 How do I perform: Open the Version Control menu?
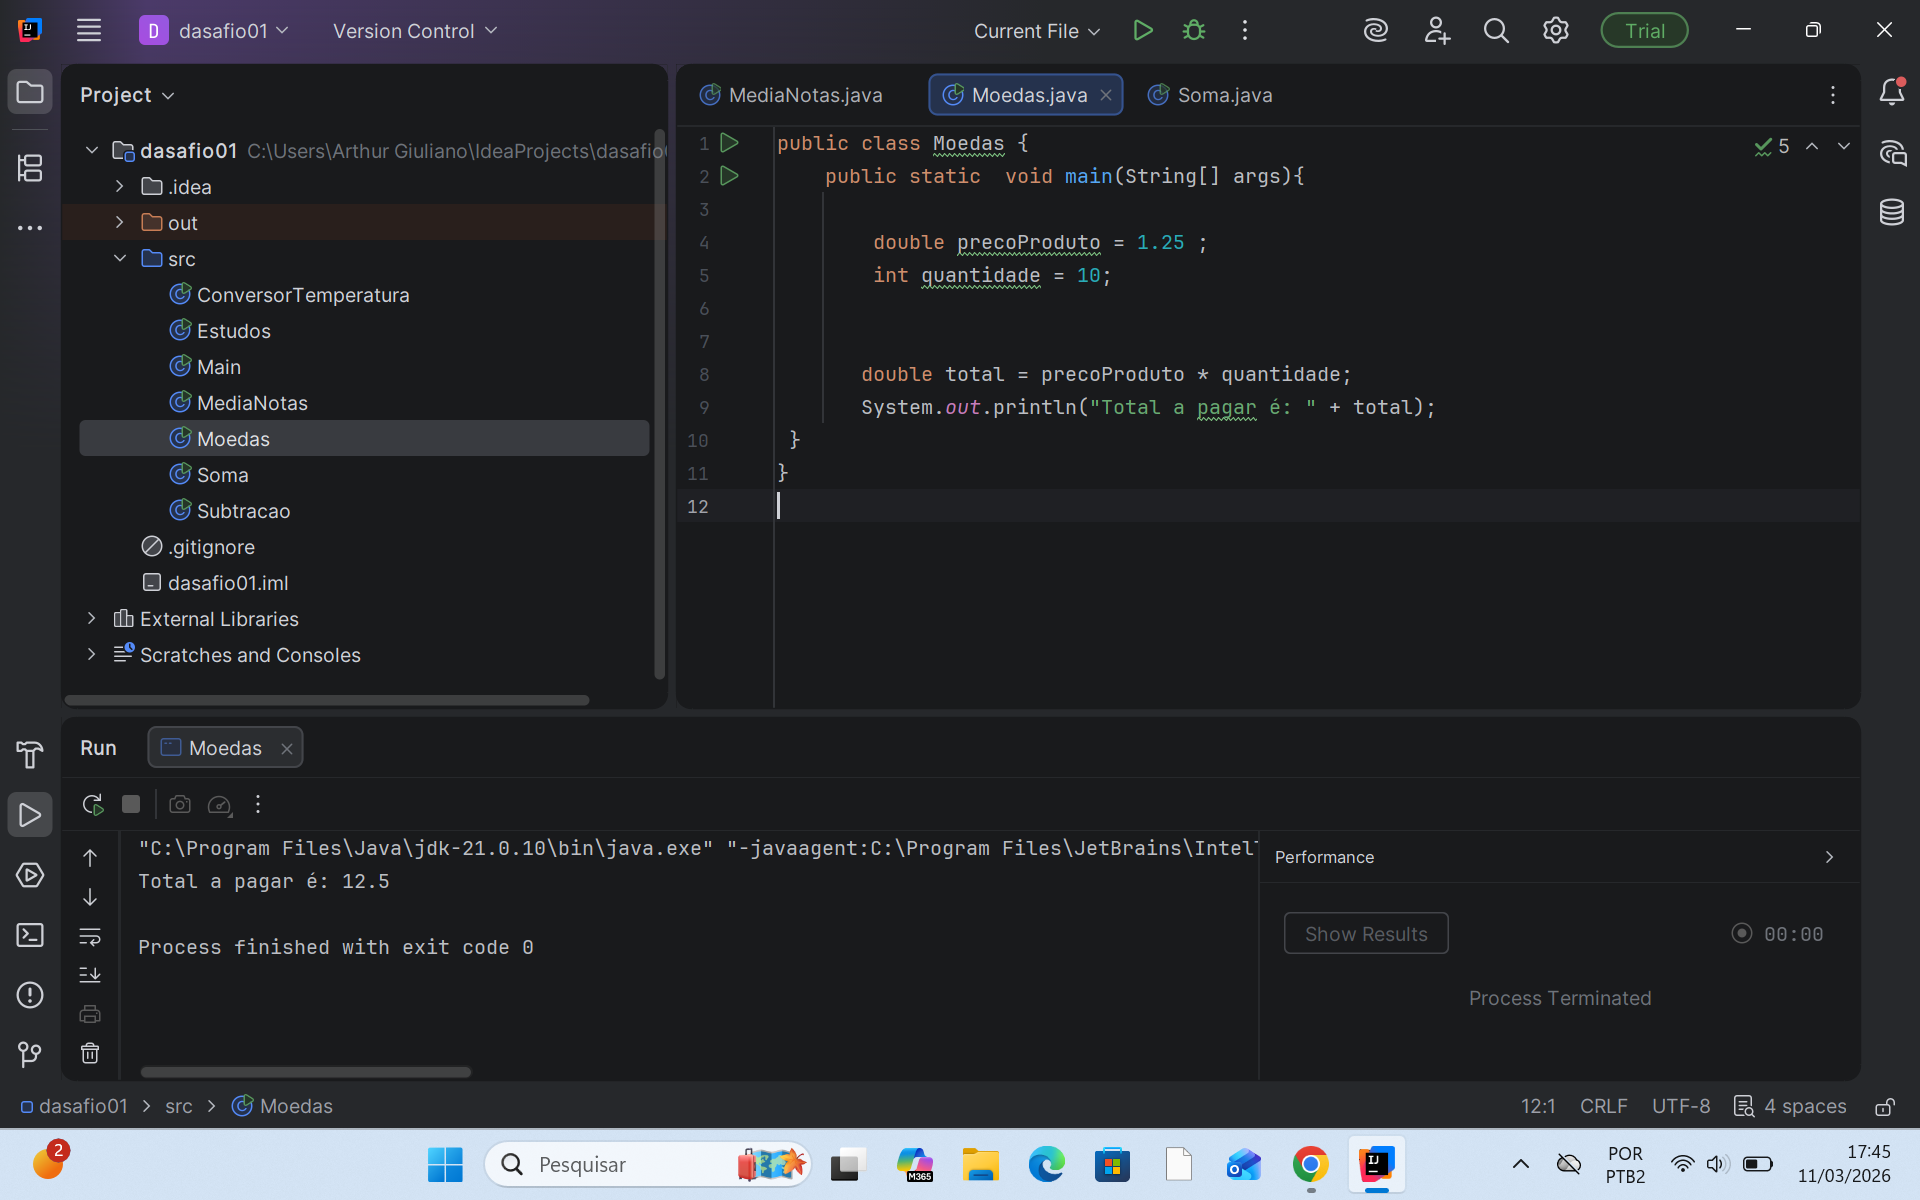(415, 31)
